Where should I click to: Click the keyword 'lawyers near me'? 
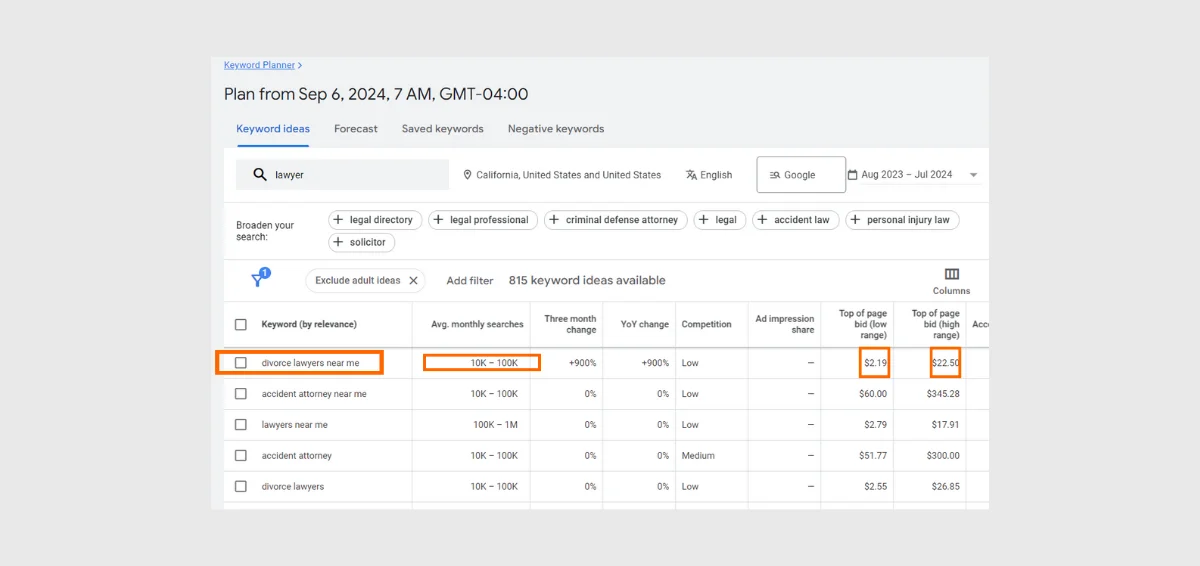coord(295,425)
